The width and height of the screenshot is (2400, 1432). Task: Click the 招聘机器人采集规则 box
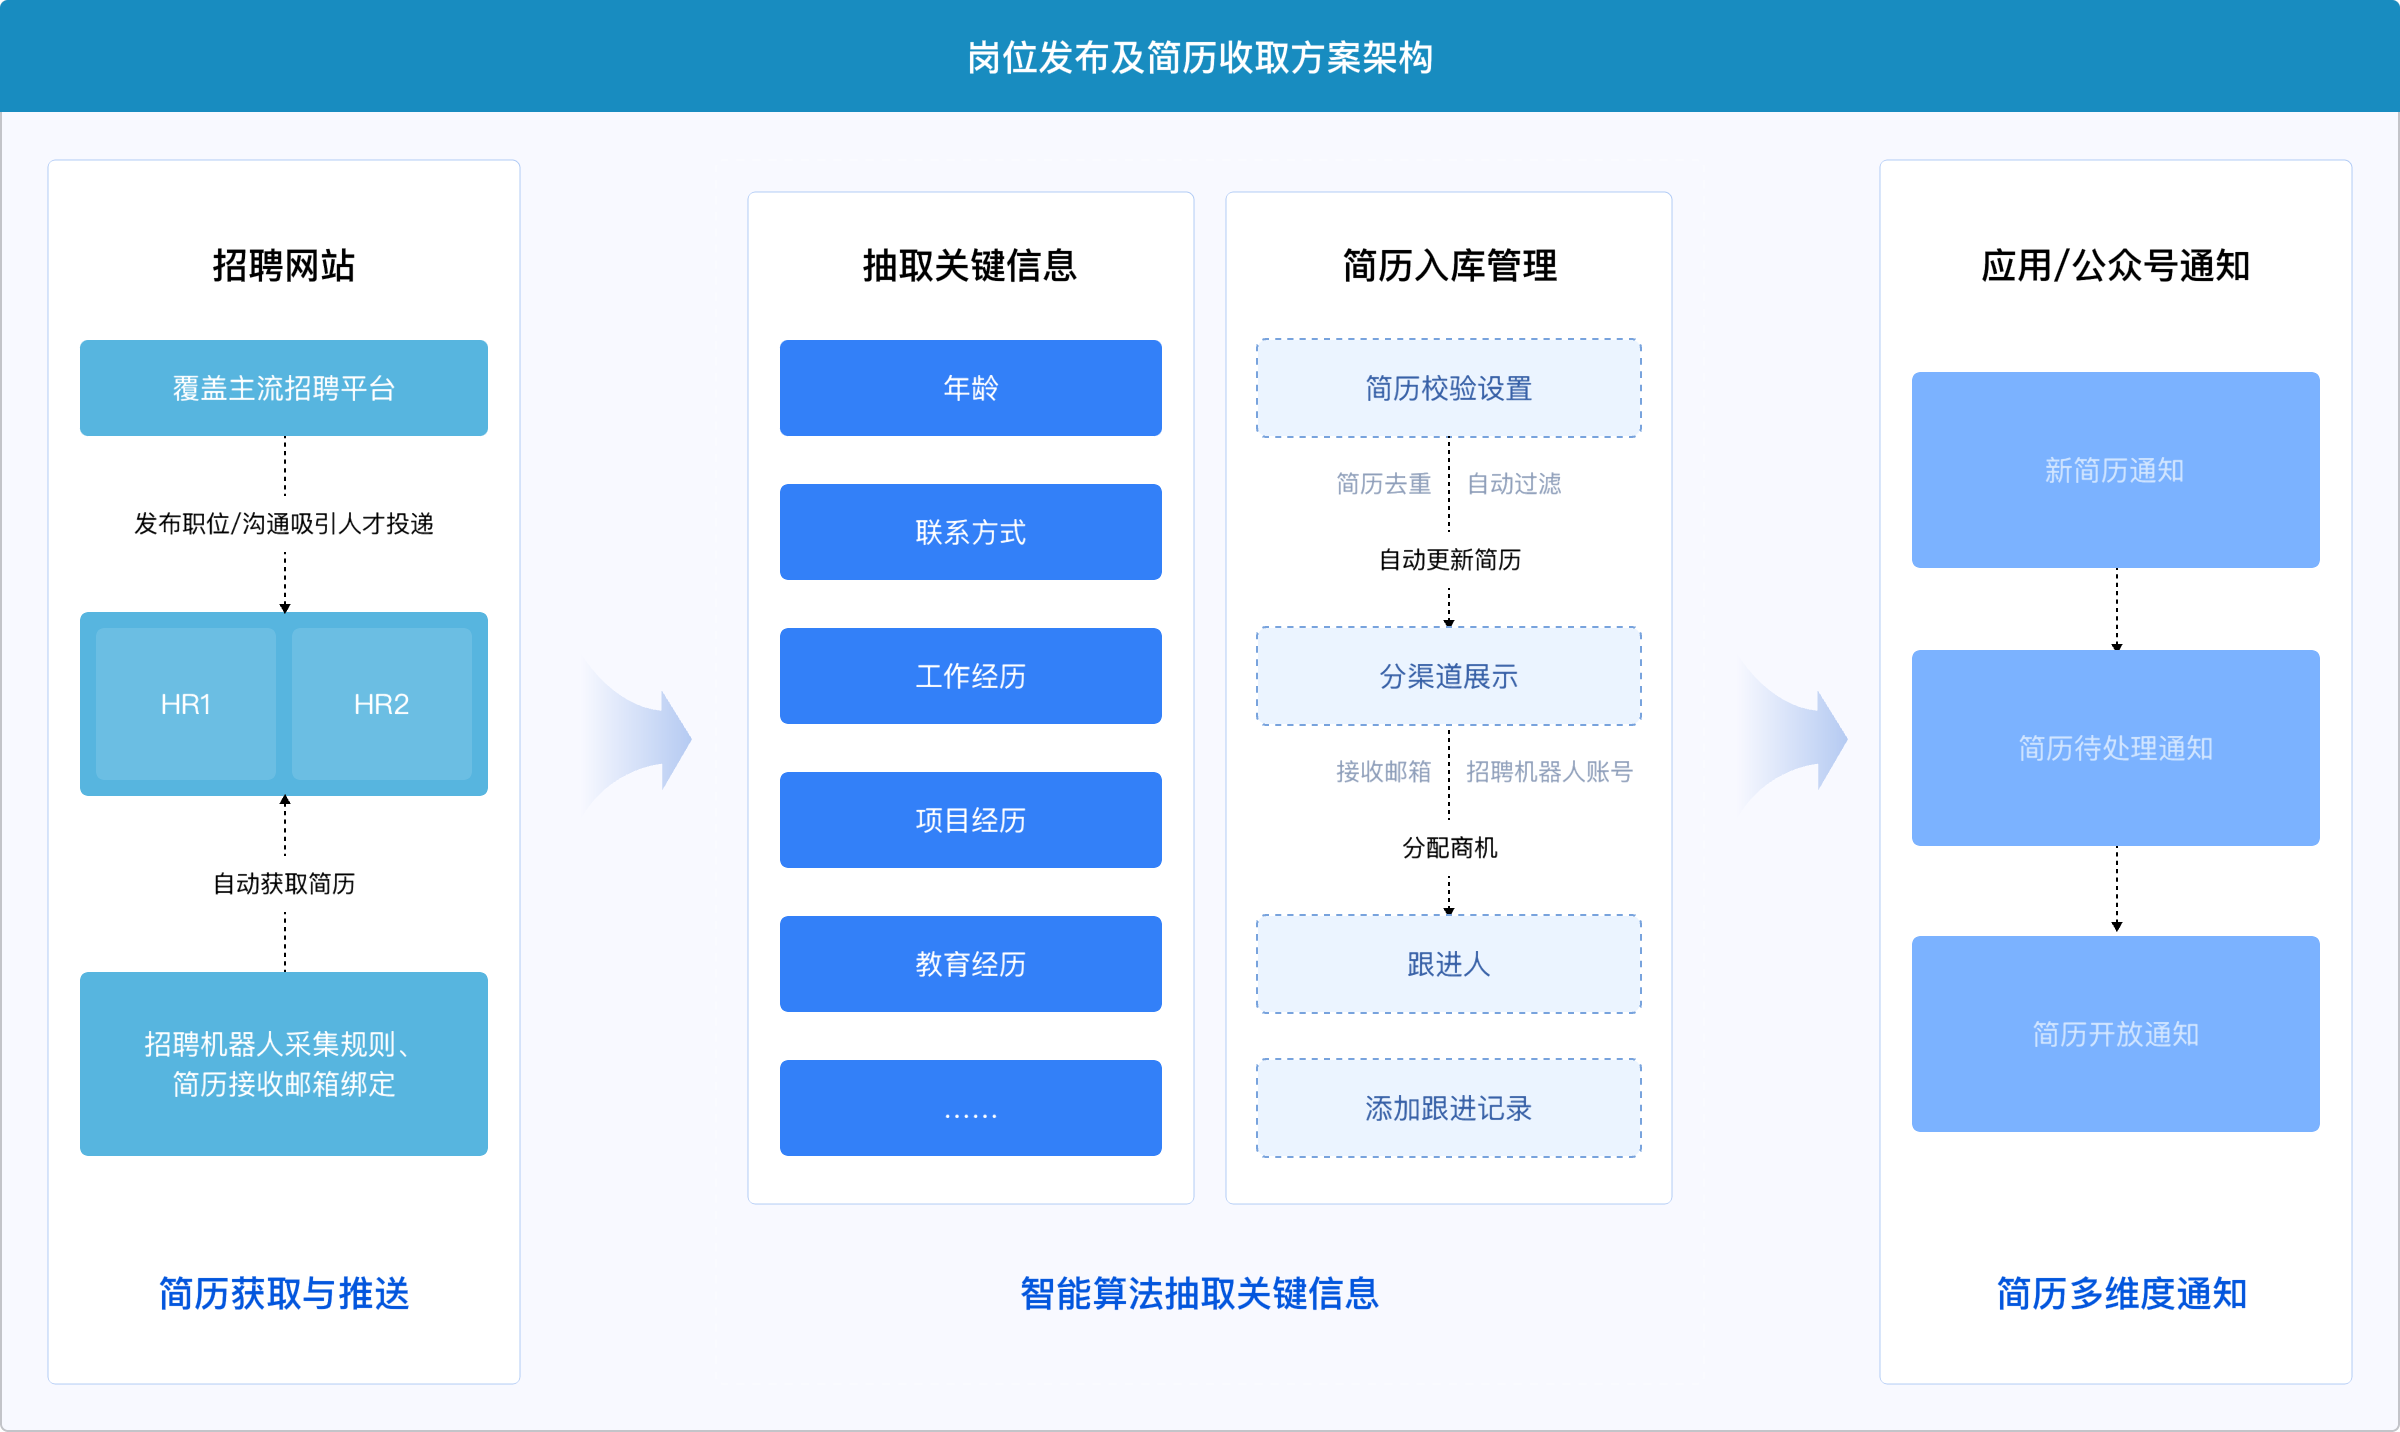[284, 1064]
